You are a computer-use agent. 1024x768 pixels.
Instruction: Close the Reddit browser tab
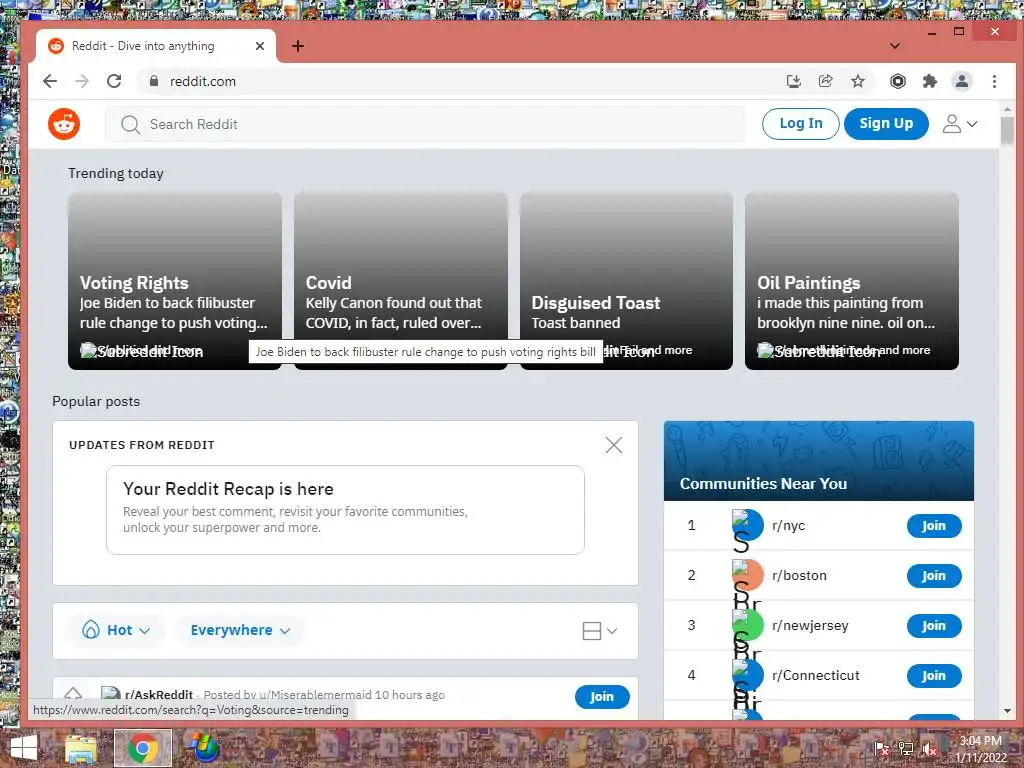tap(260, 46)
